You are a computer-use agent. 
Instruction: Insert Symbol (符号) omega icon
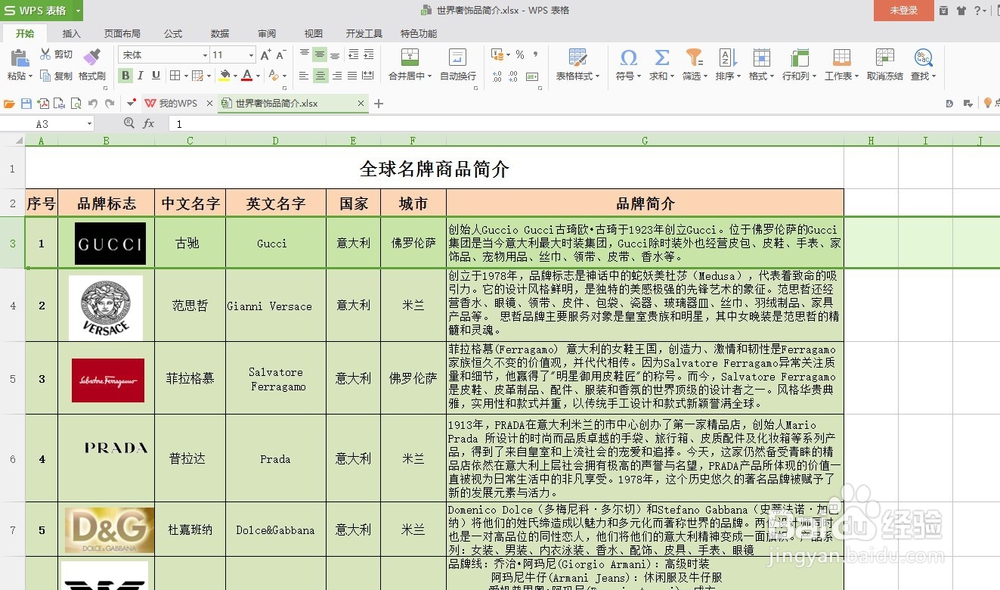point(628,57)
